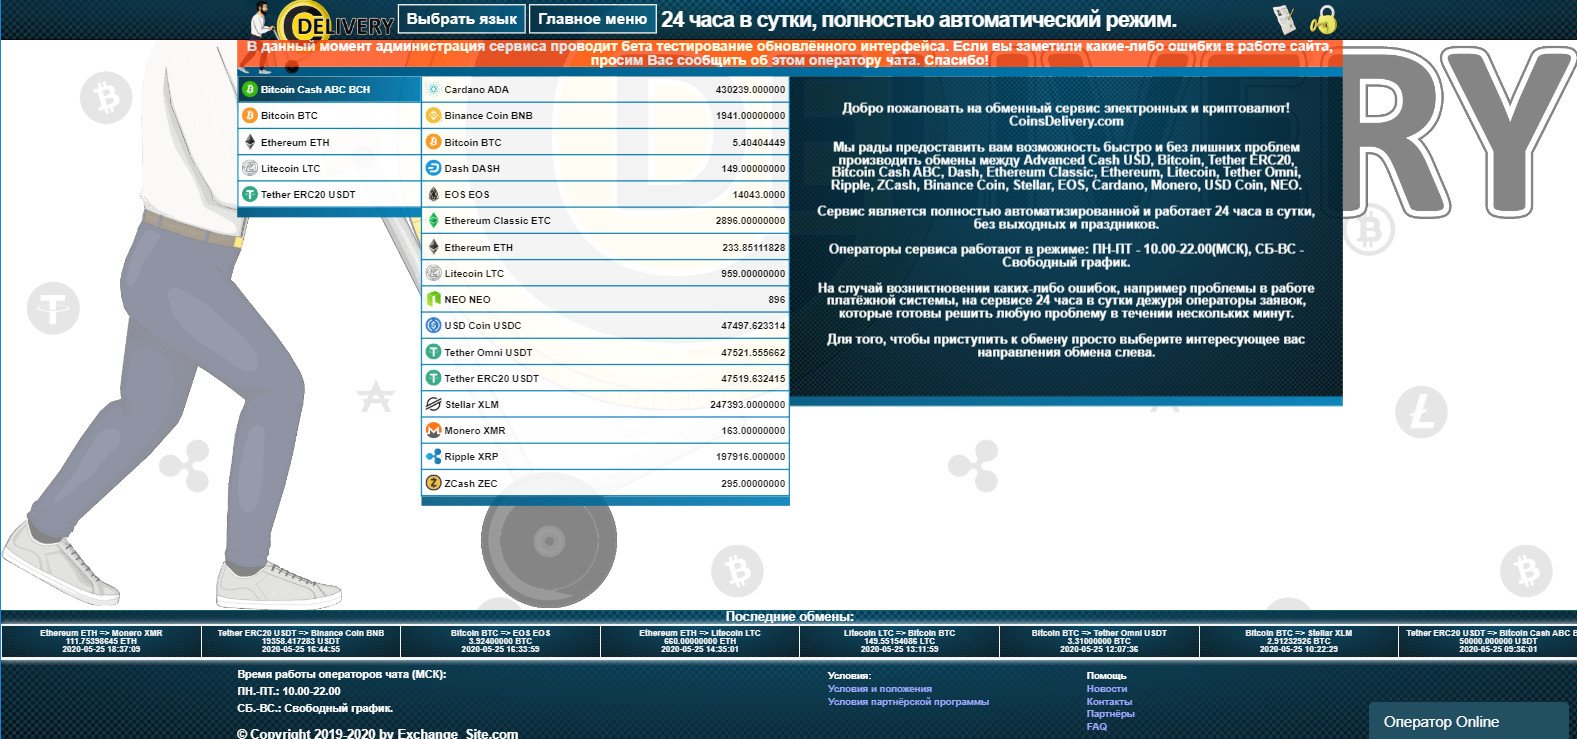Screen dimensions: 1577x739
Task: Click ZCash reserve value 295.00000000
Action: pos(753,484)
